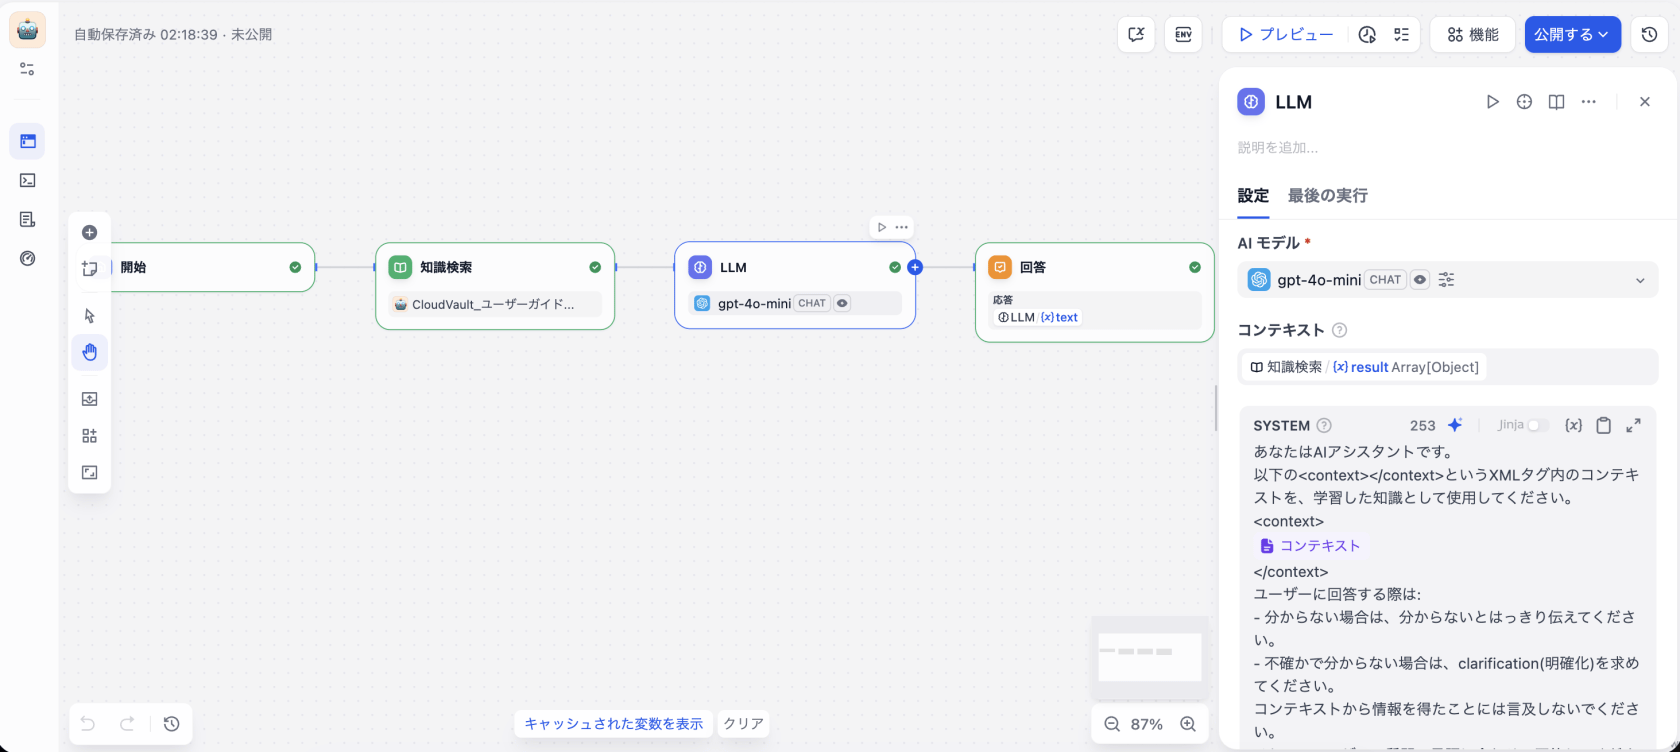1680x752 pixels.
Task: Click the ENV environment variables icon
Action: [x=1183, y=34]
